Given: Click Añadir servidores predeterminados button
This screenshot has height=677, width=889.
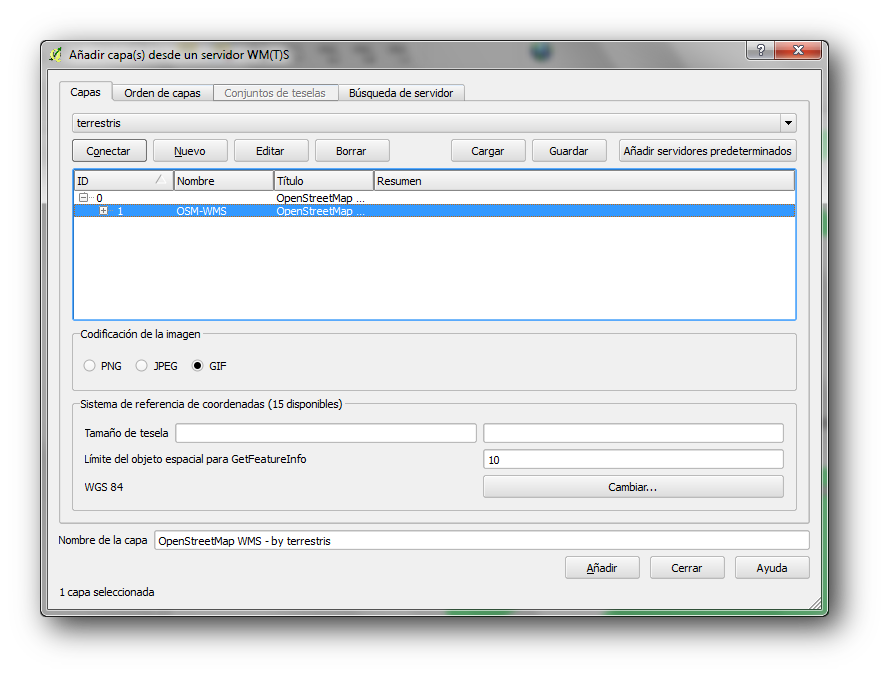Looking at the screenshot, I should [x=708, y=151].
